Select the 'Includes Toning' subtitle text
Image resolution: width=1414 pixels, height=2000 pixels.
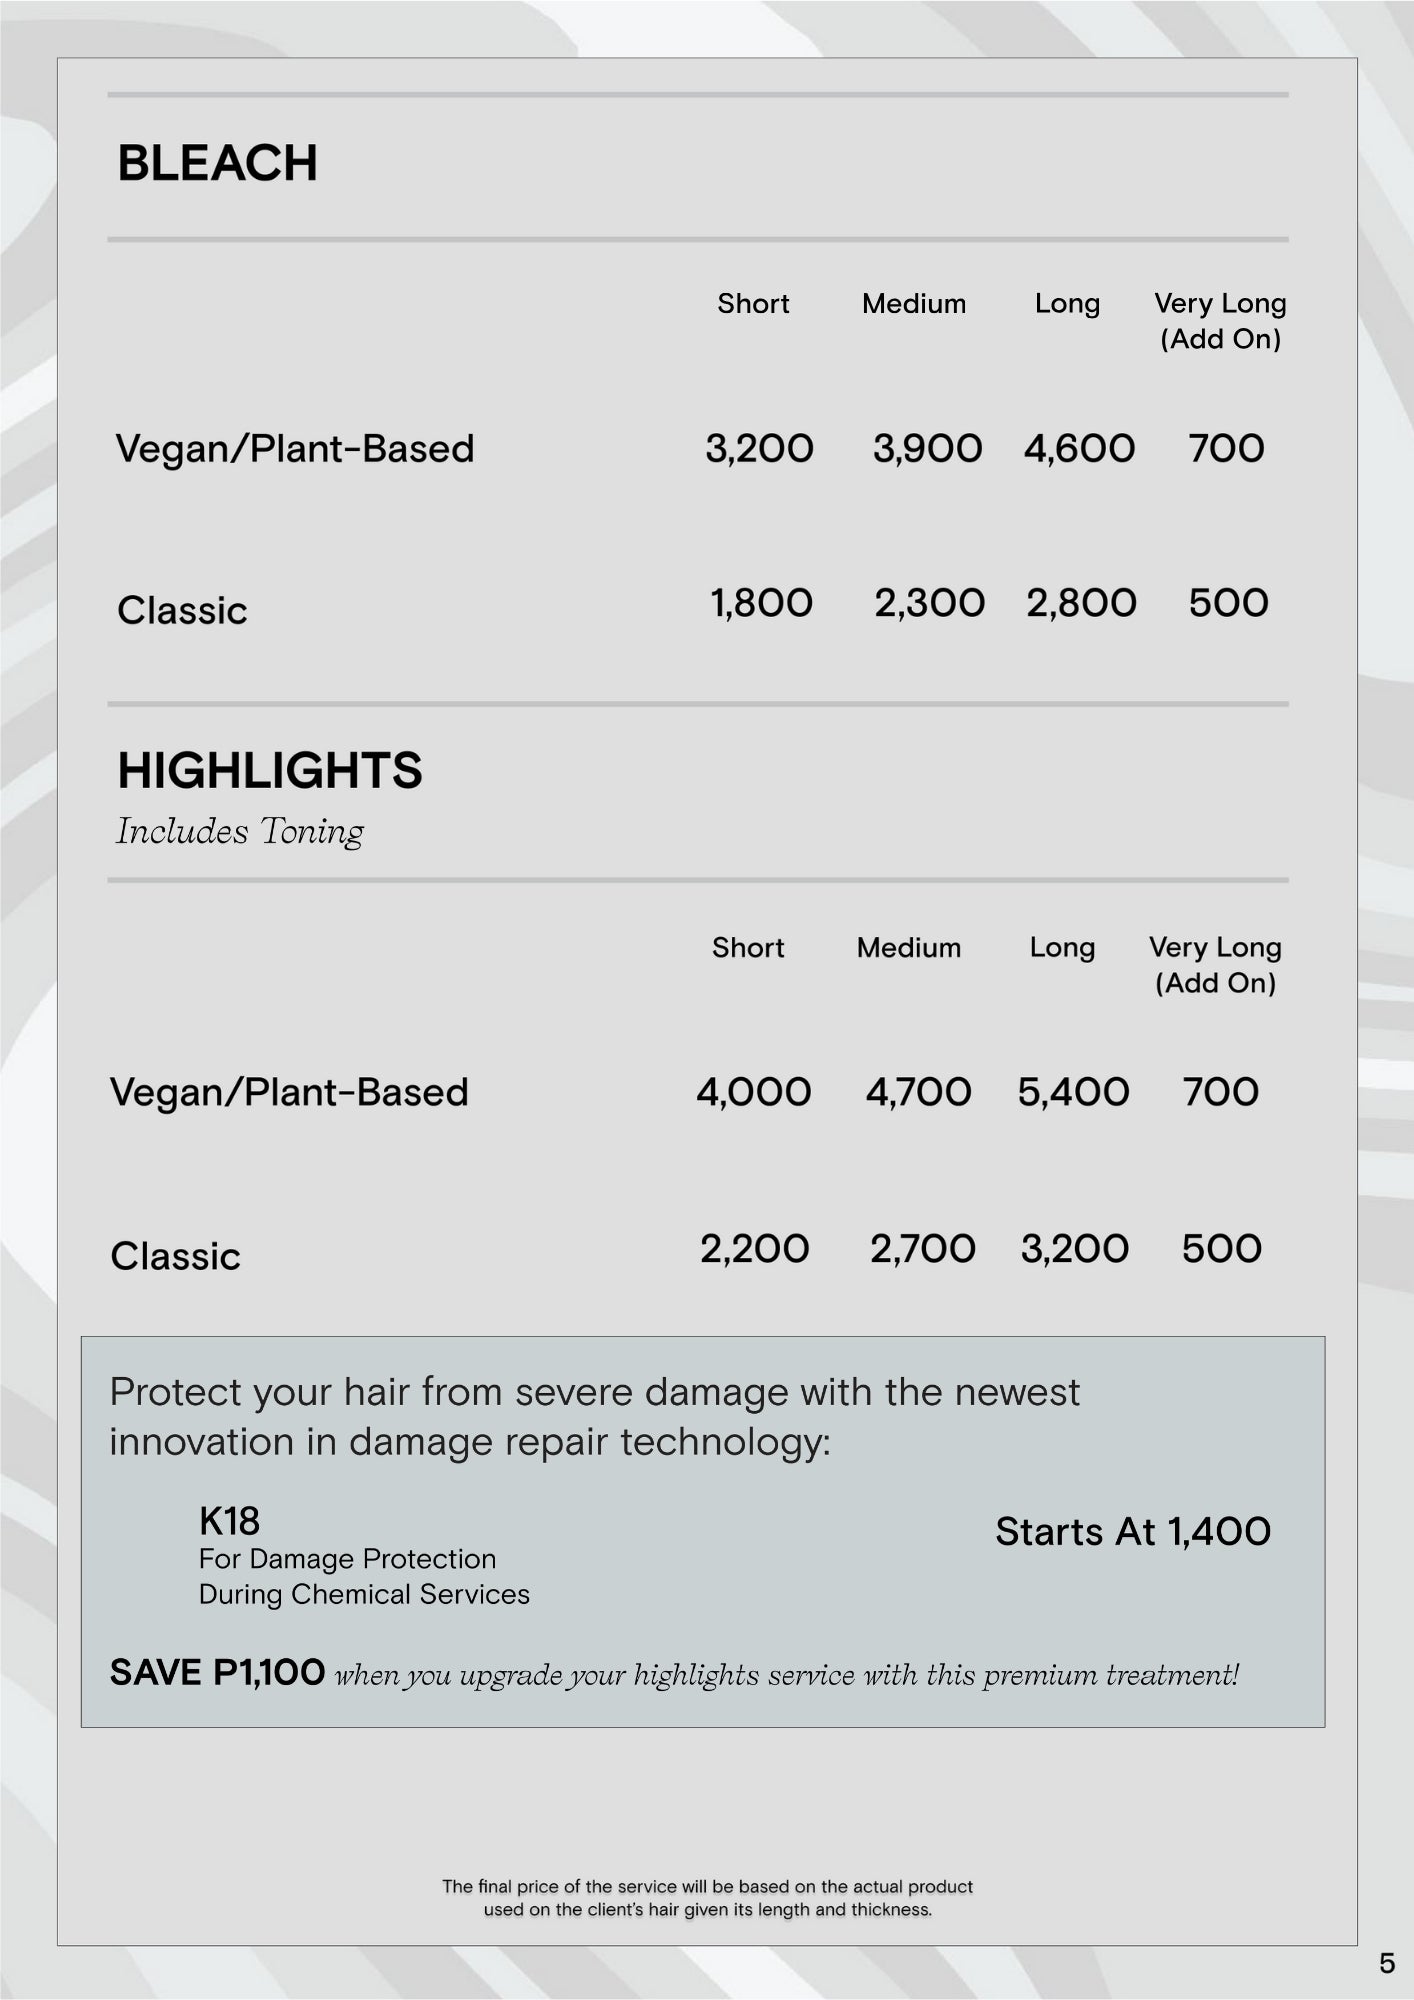pos(240,831)
